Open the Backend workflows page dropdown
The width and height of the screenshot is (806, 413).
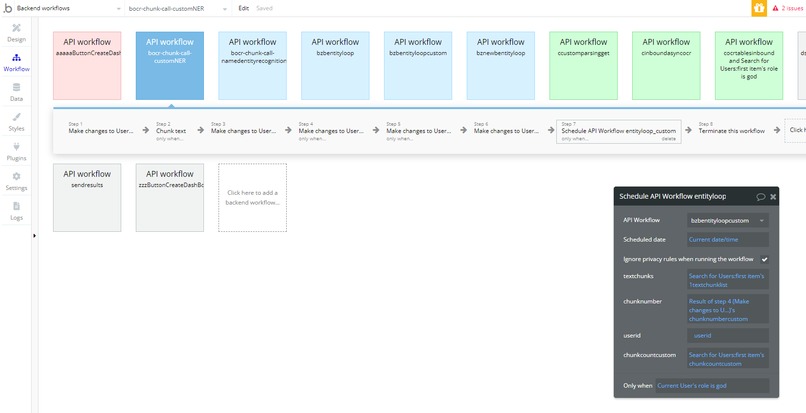click(x=69, y=8)
